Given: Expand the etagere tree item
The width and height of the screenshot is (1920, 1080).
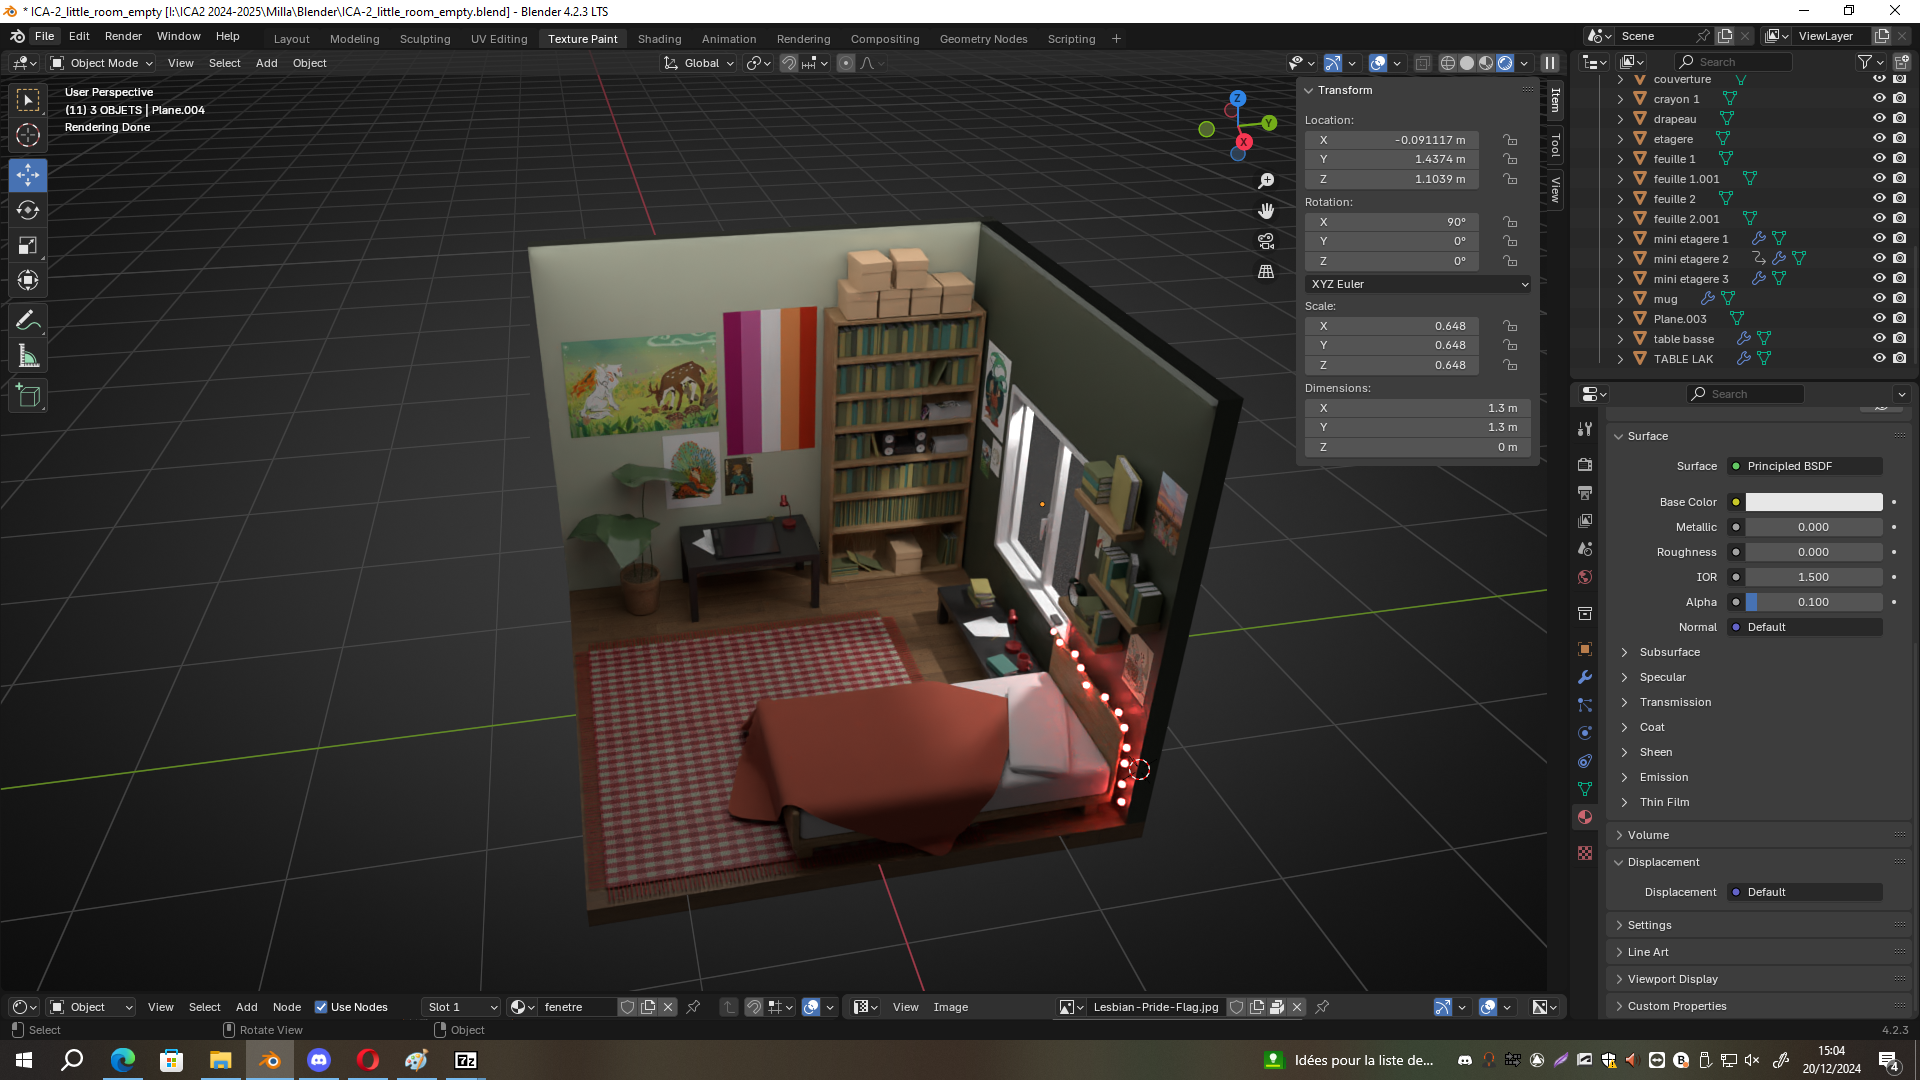Looking at the screenshot, I should tap(1620, 139).
